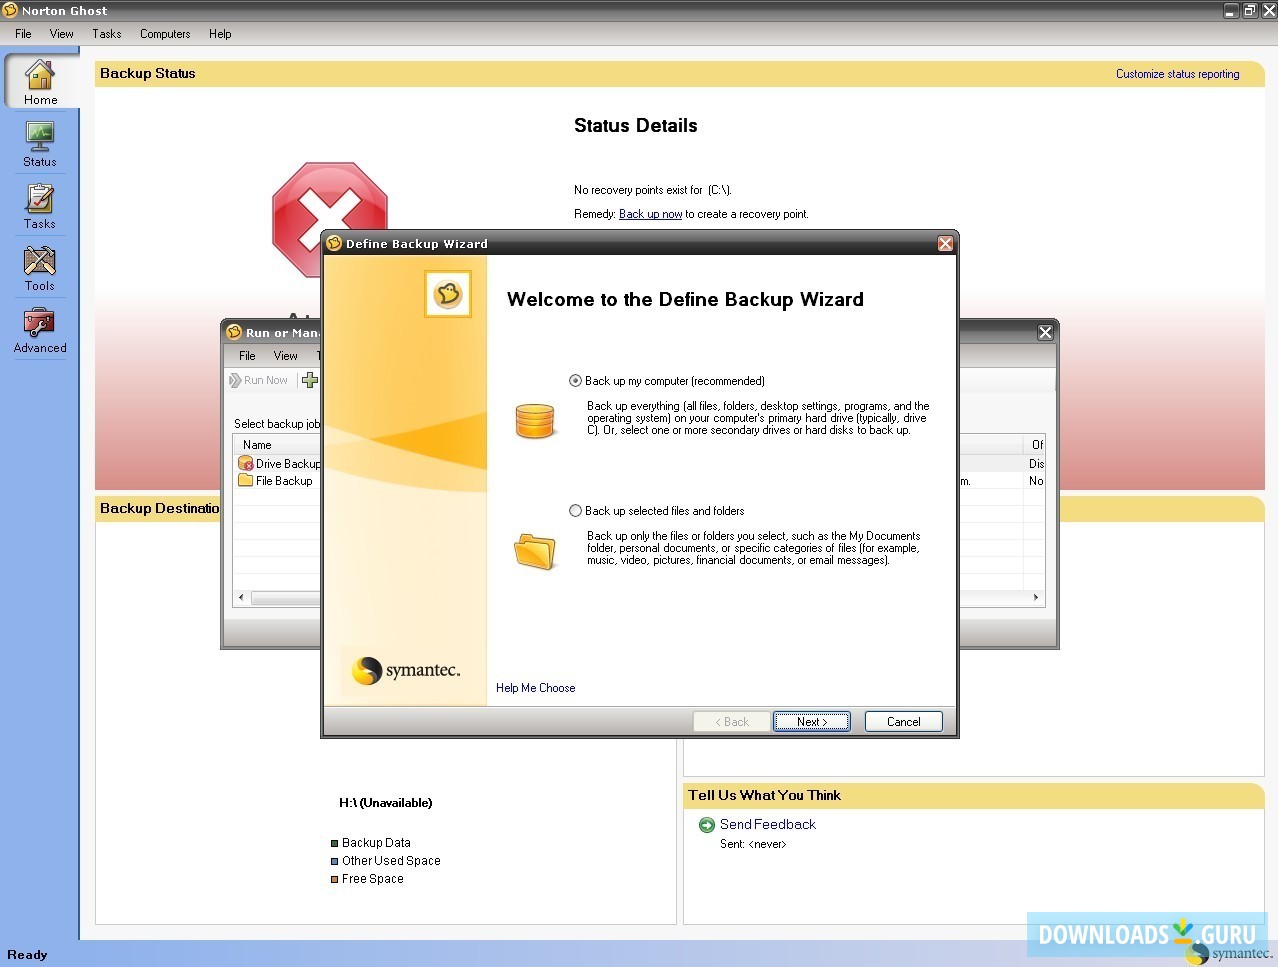
Task: Click the Back up now link
Action: [x=650, y=214]
